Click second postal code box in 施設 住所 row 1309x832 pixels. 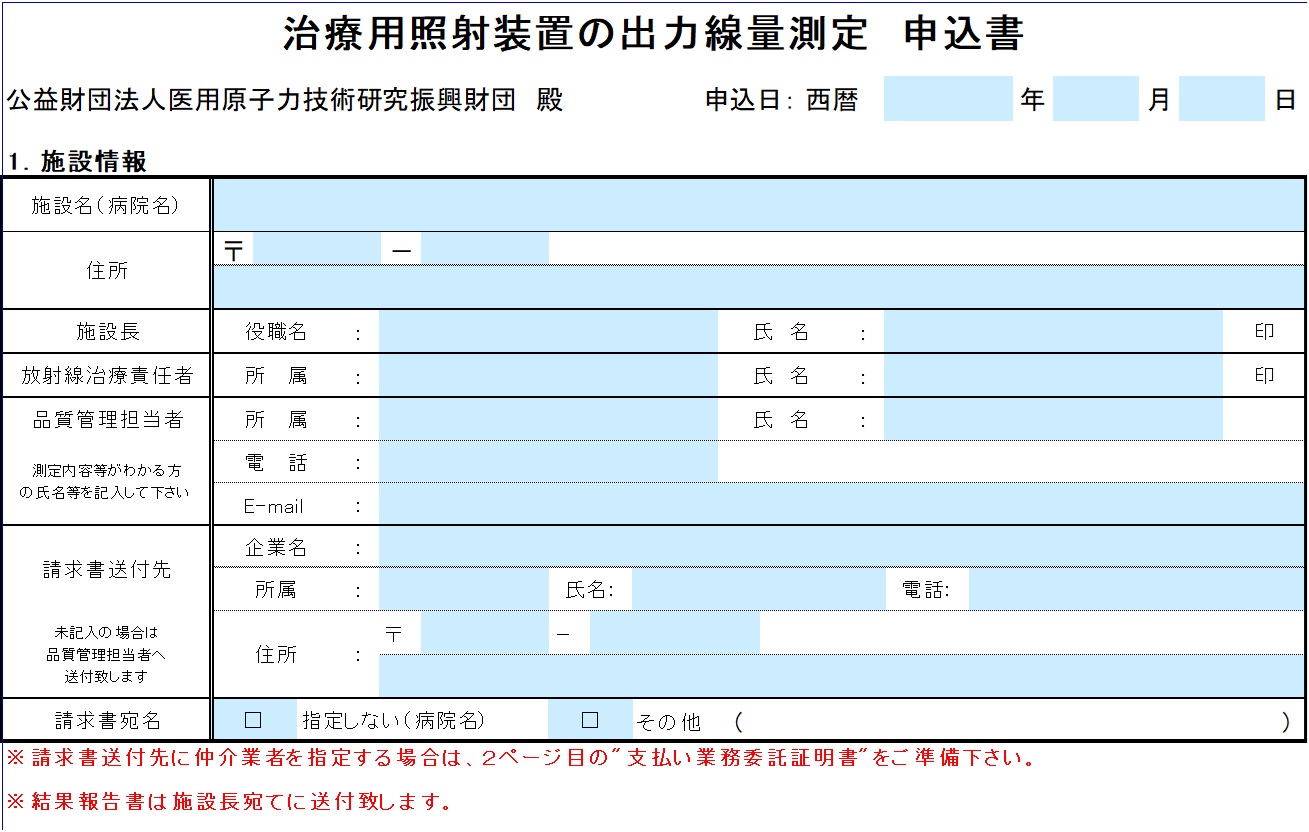[x=485, y=248]
